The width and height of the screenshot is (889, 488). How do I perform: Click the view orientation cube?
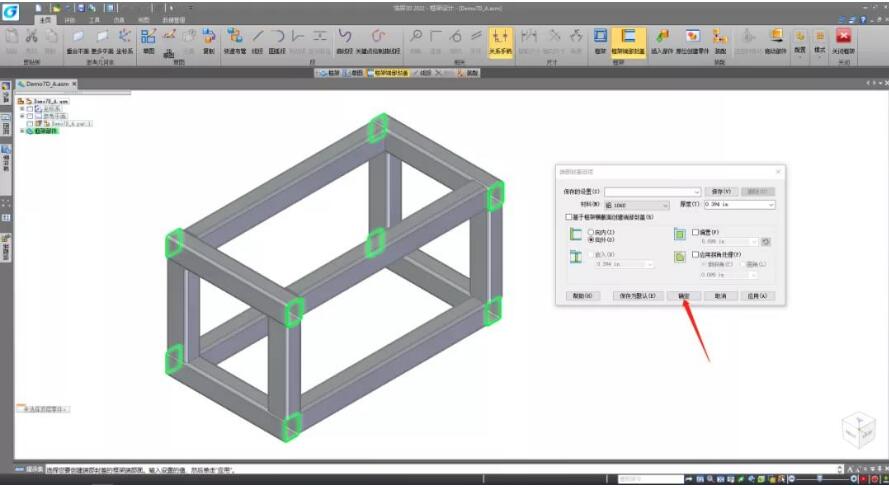pyautogui.click(x=859, y=430)
